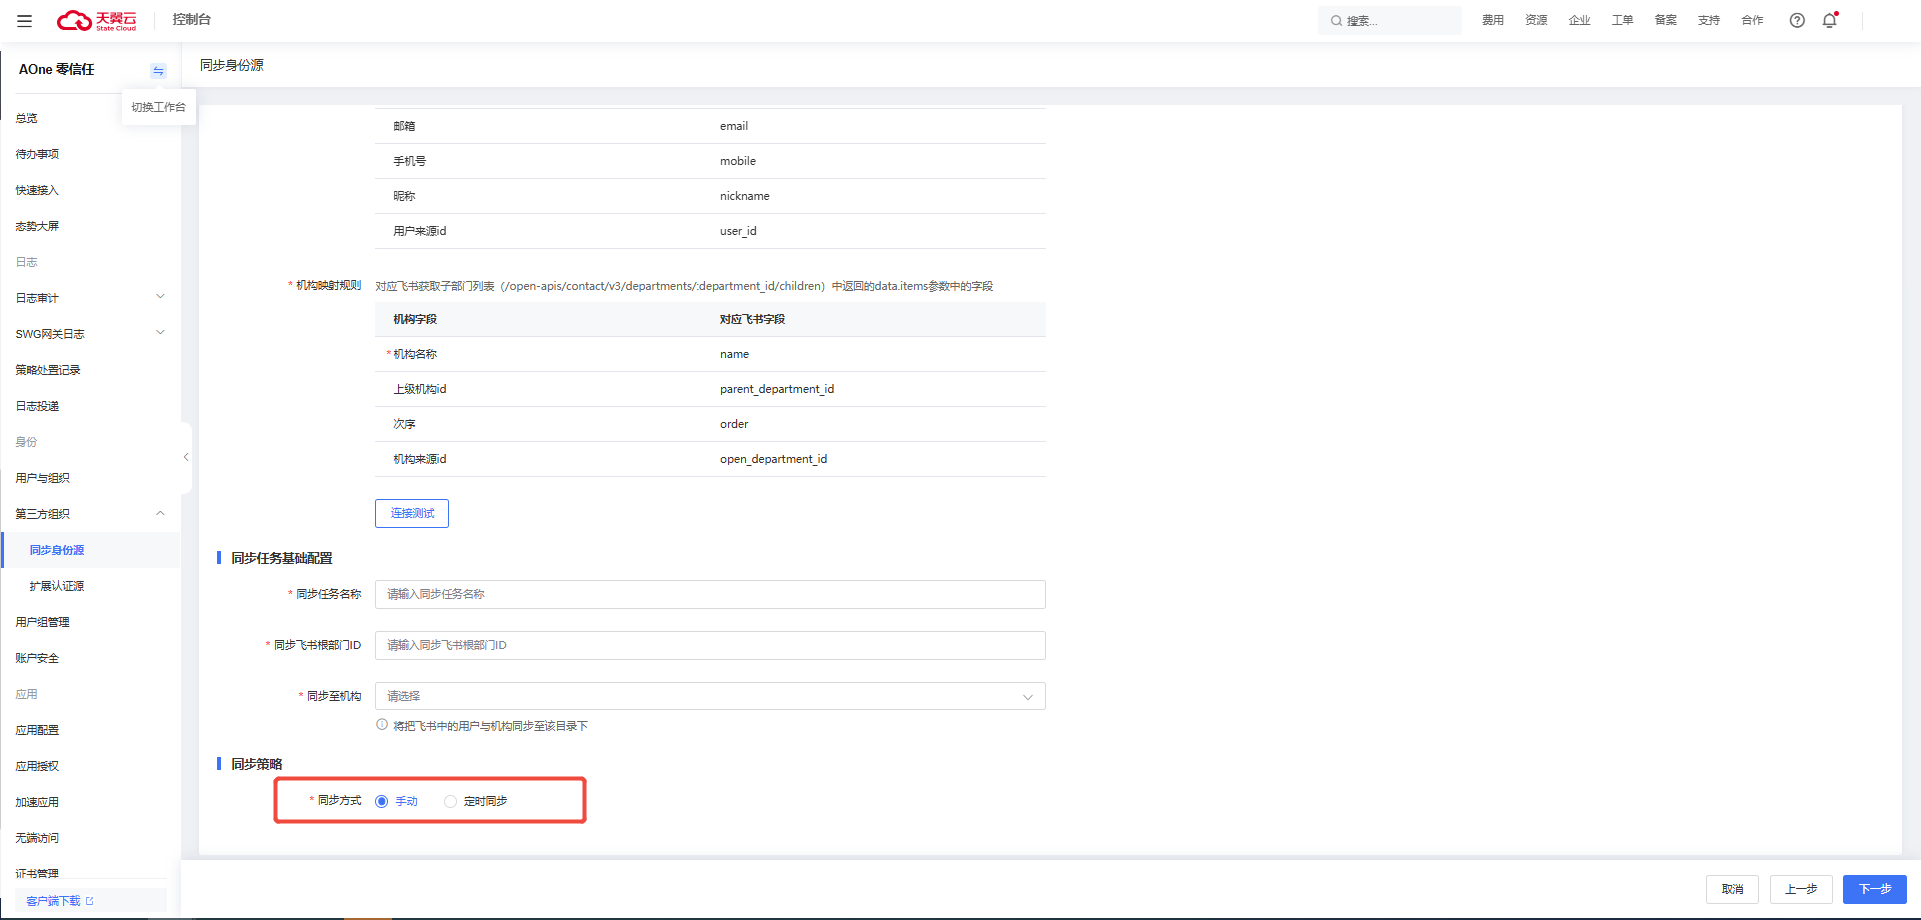Click the 同步身份源 page title
Viewport: 1921px width, 920px height.
point(232,65)
